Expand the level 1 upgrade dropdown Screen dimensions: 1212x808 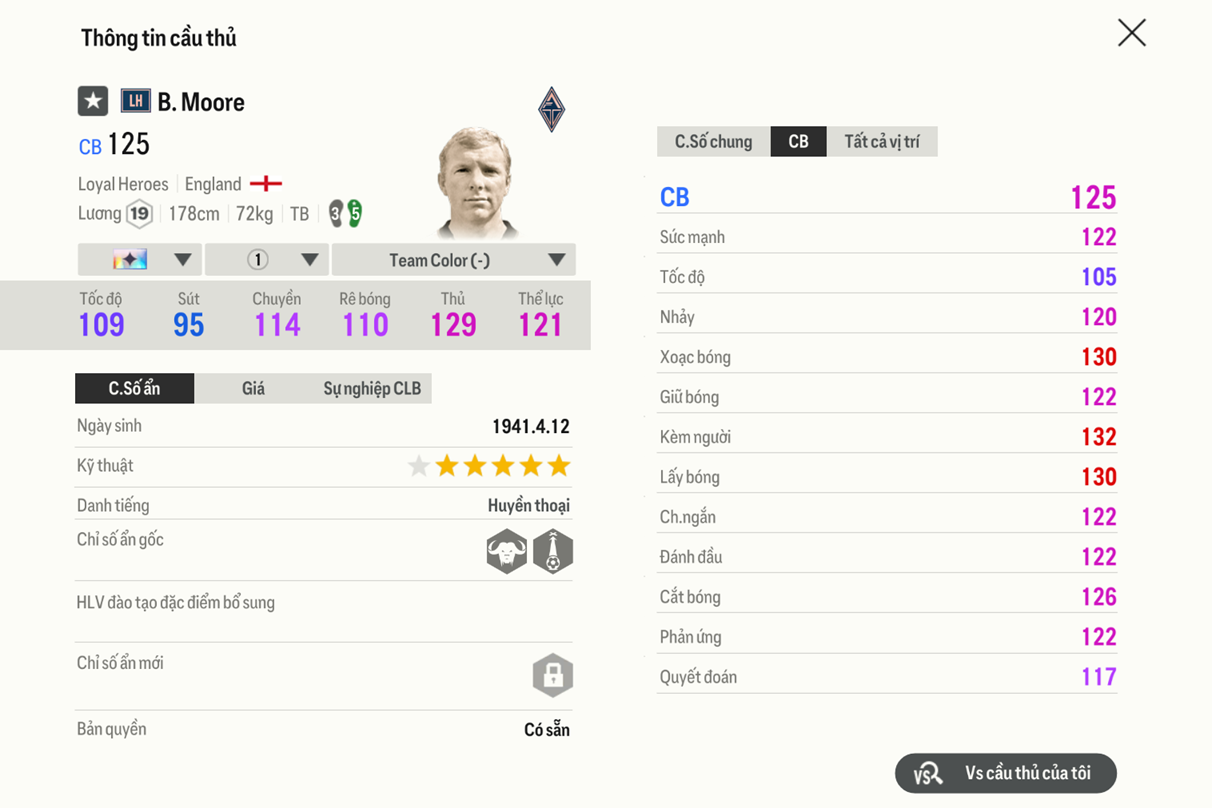click(x=266, y=259)
